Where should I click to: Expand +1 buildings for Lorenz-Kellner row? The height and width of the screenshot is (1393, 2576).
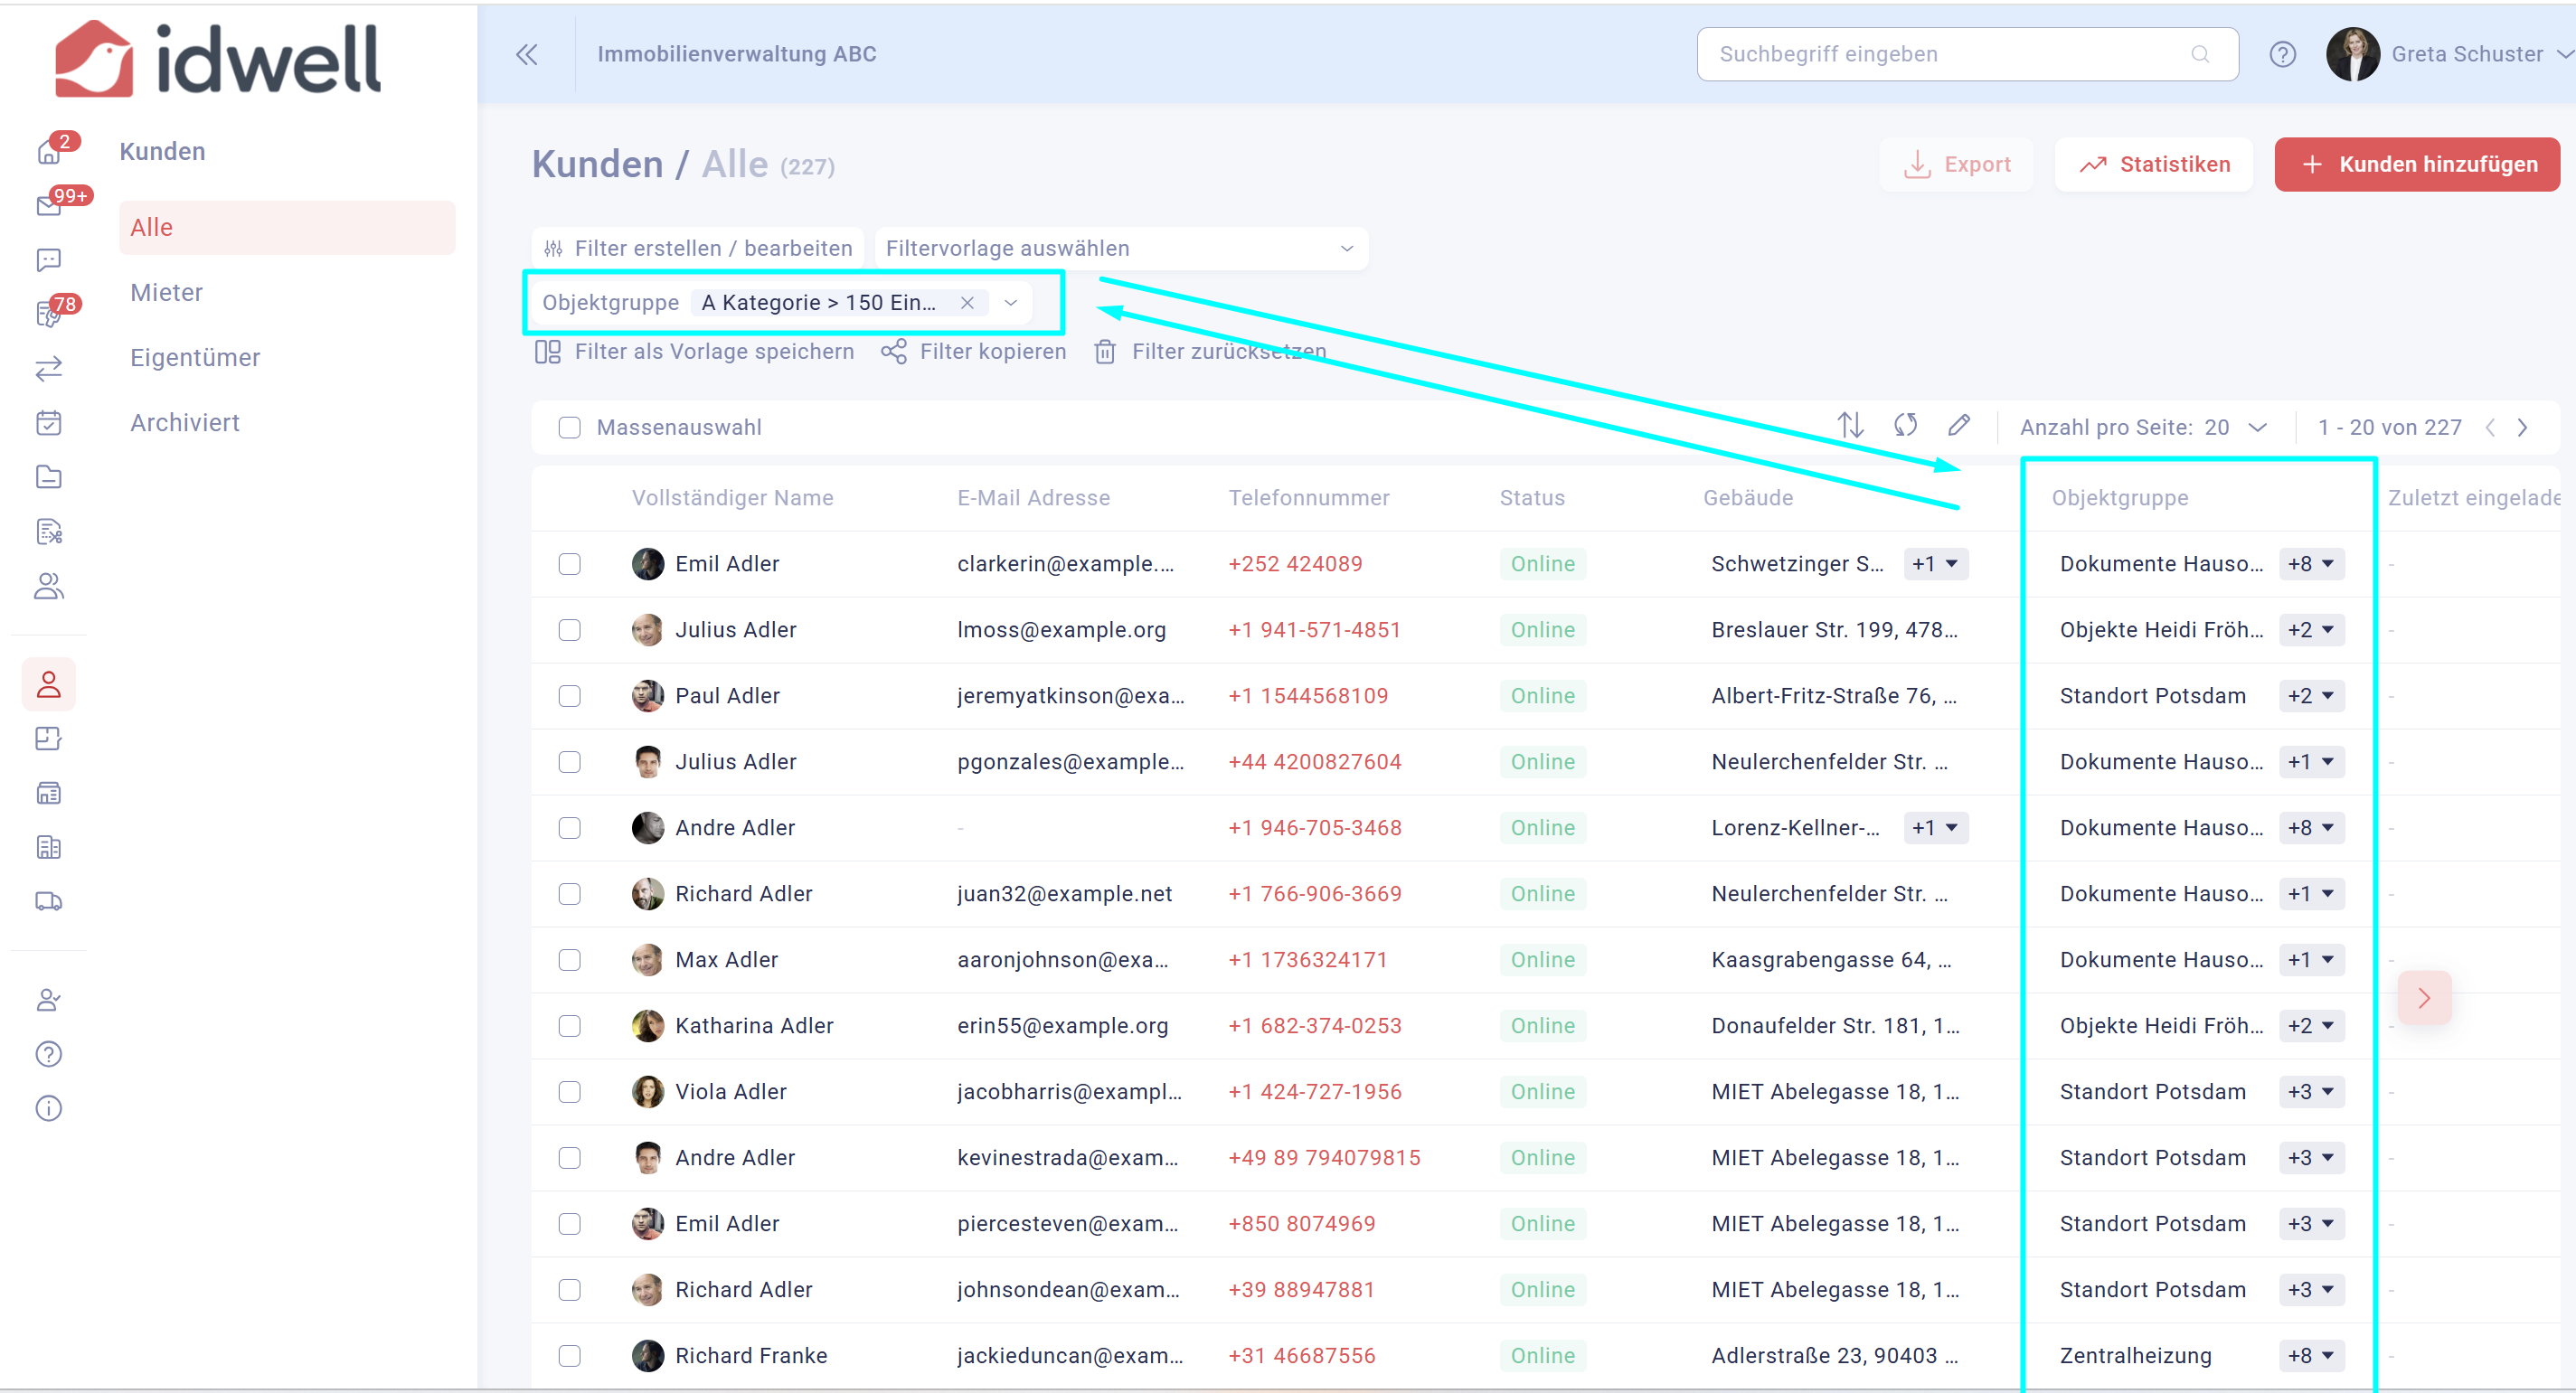pos(1936,828)
